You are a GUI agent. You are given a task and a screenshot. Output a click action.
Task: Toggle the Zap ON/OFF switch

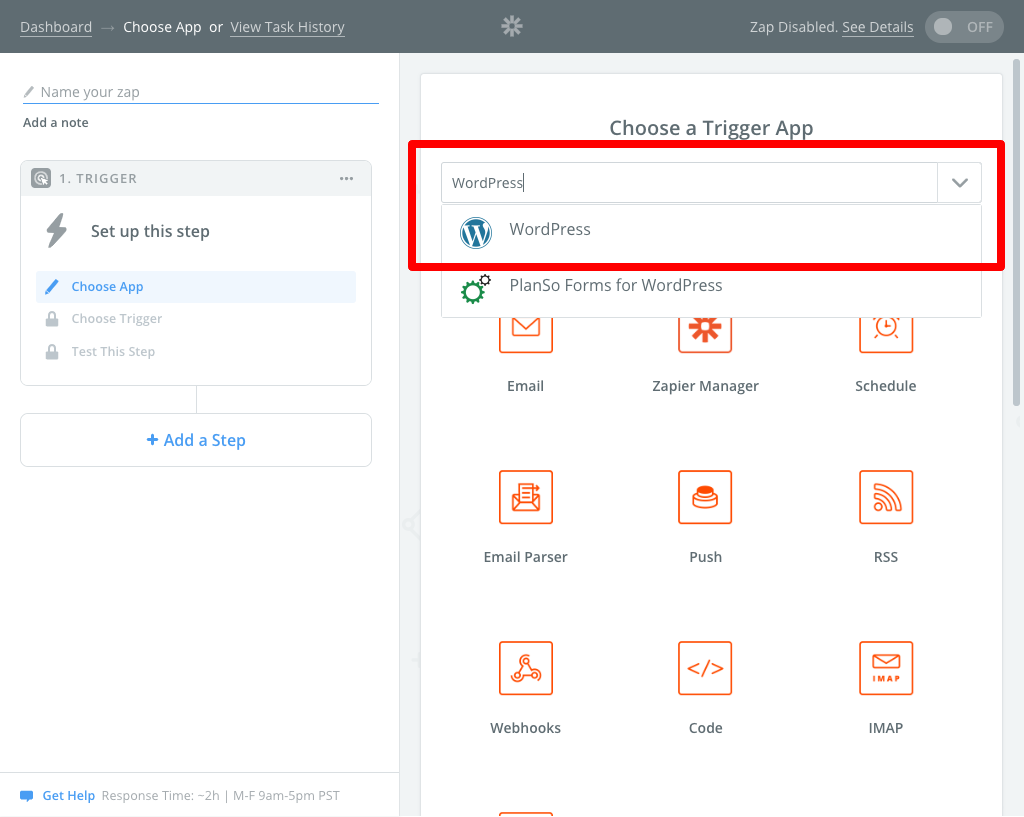click(x=964, y=27)
